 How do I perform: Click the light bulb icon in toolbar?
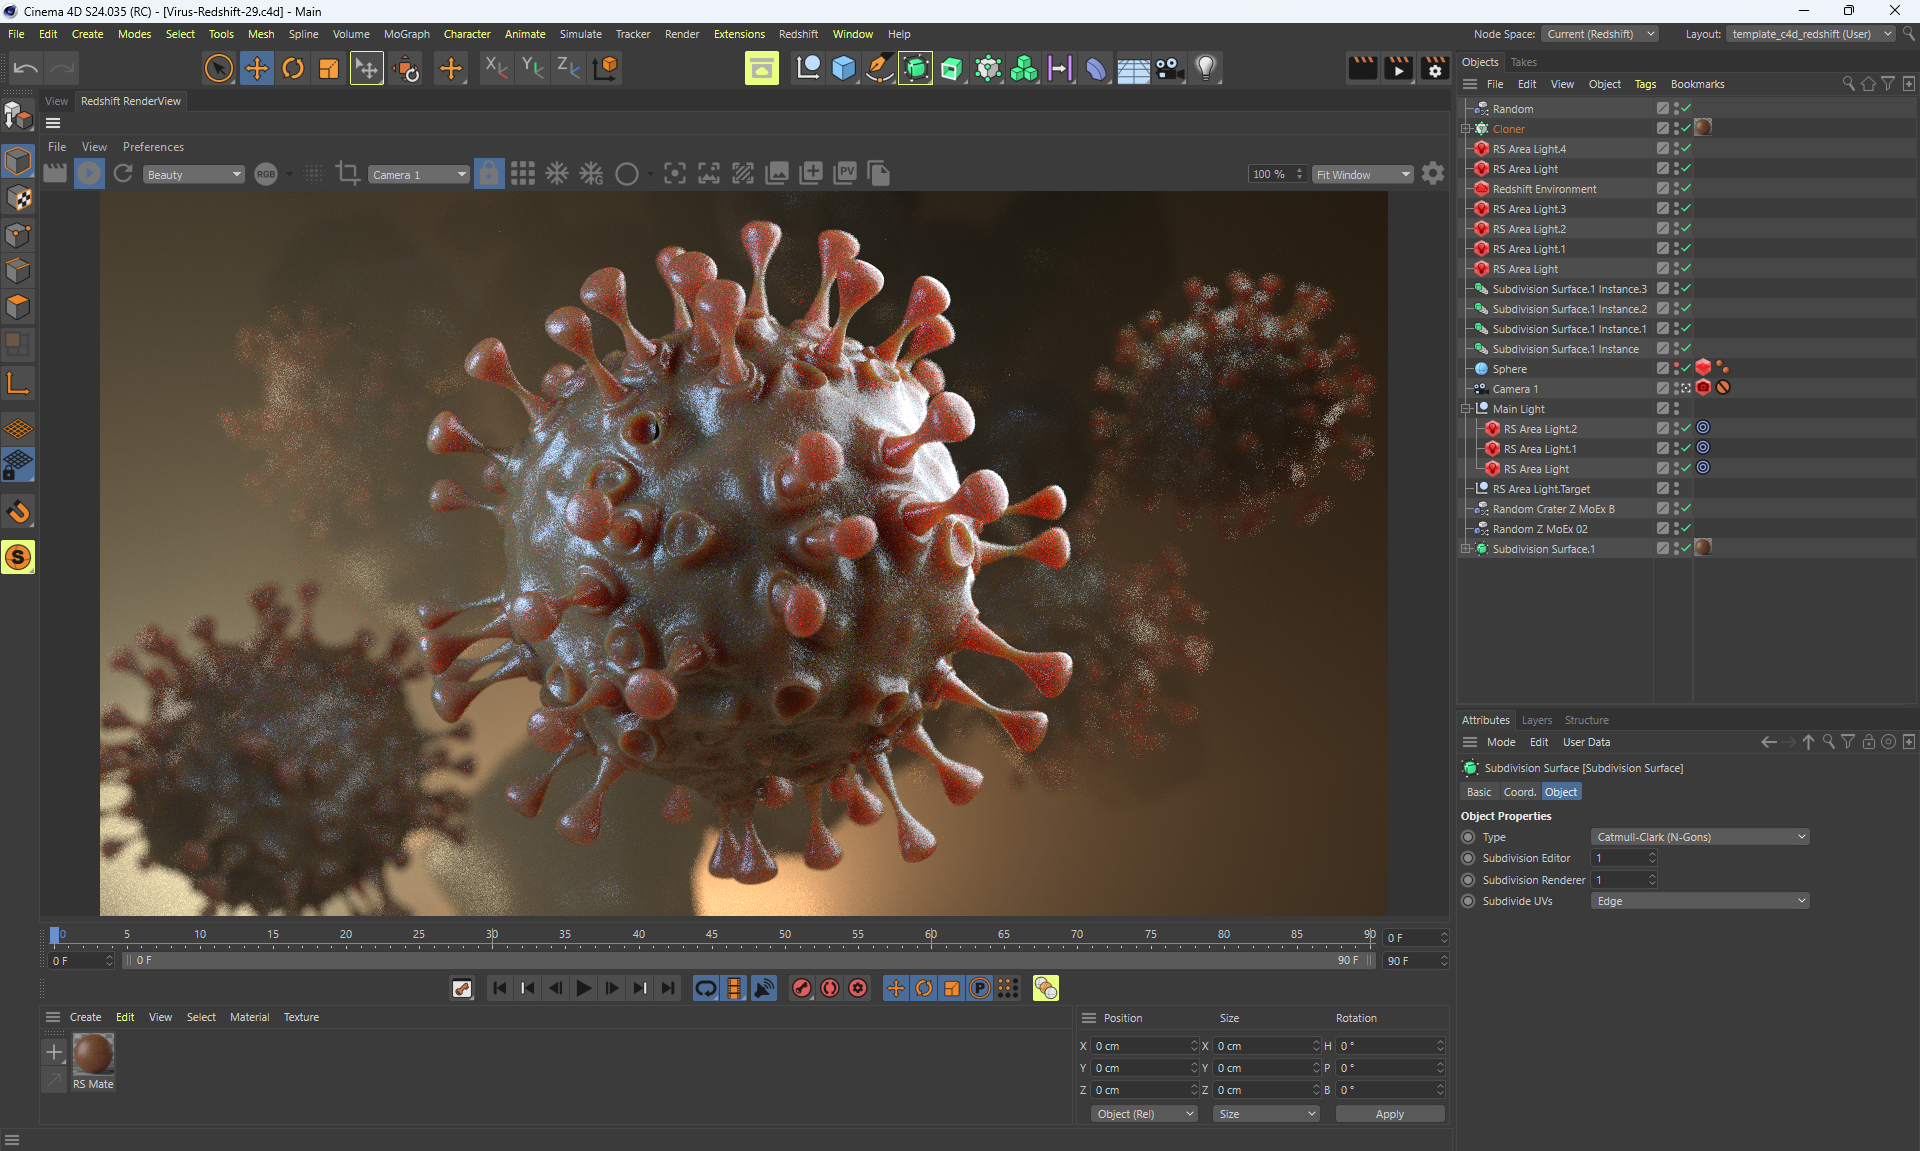click(1206, 68)
